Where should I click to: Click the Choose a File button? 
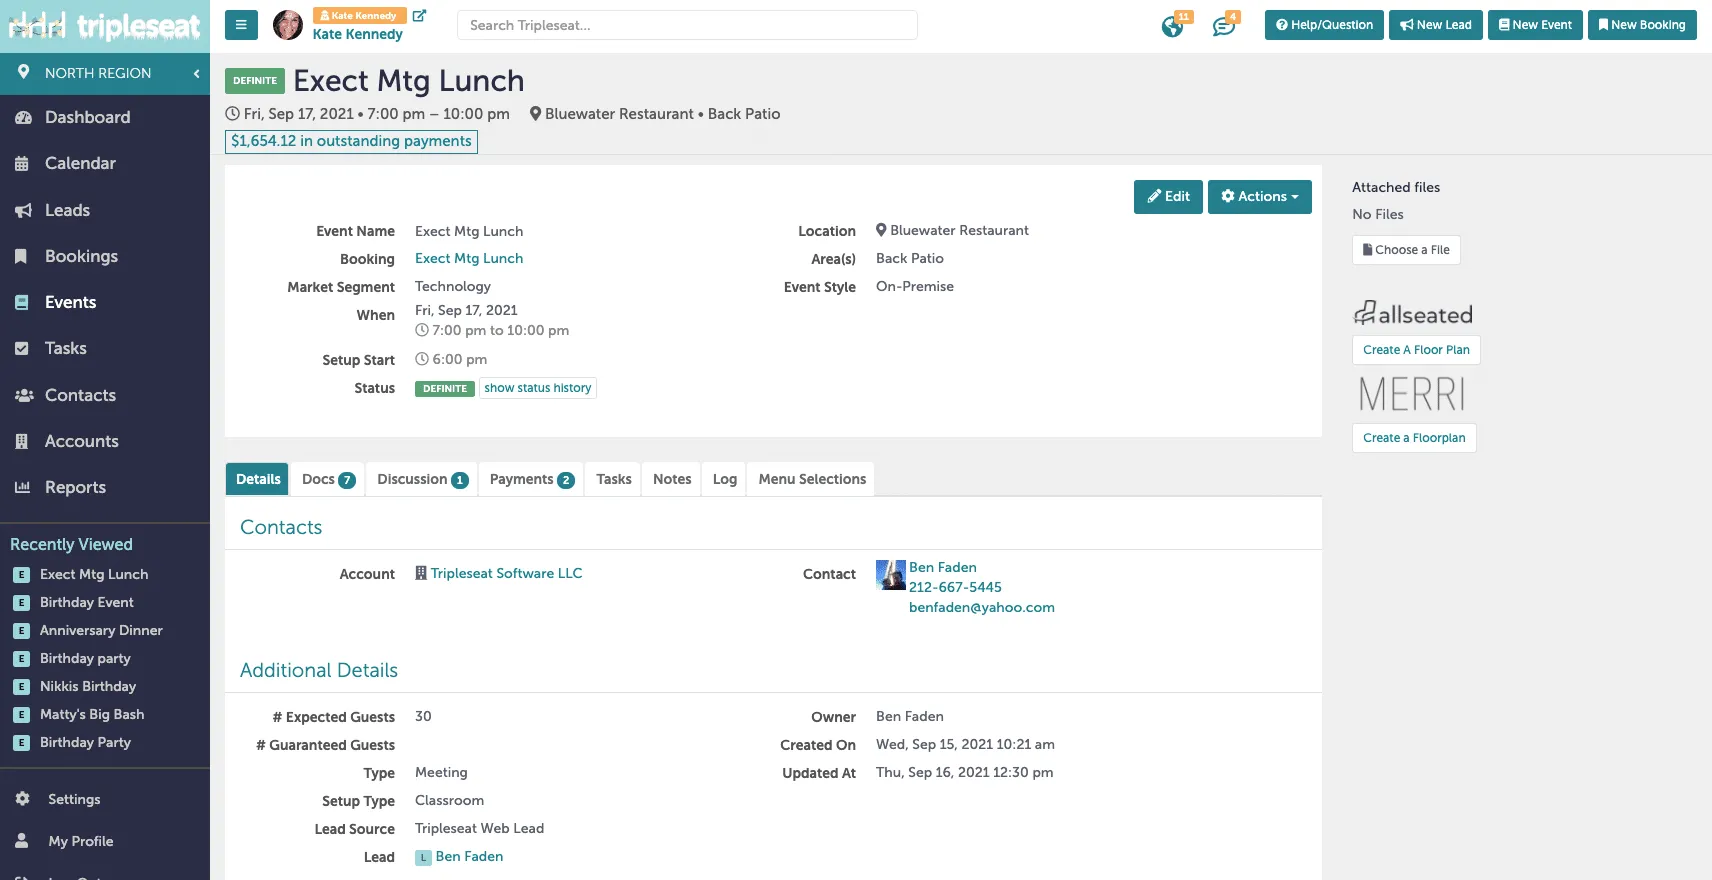pyautogui.click(x=1406, y=250)
